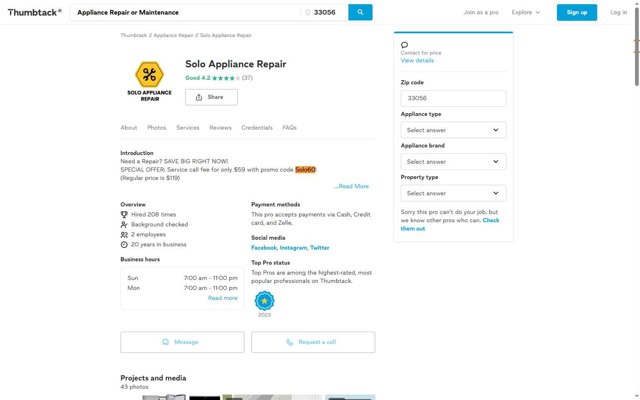
Task: Click the location pin icon by 33056
Action: [x=308, y=12]
